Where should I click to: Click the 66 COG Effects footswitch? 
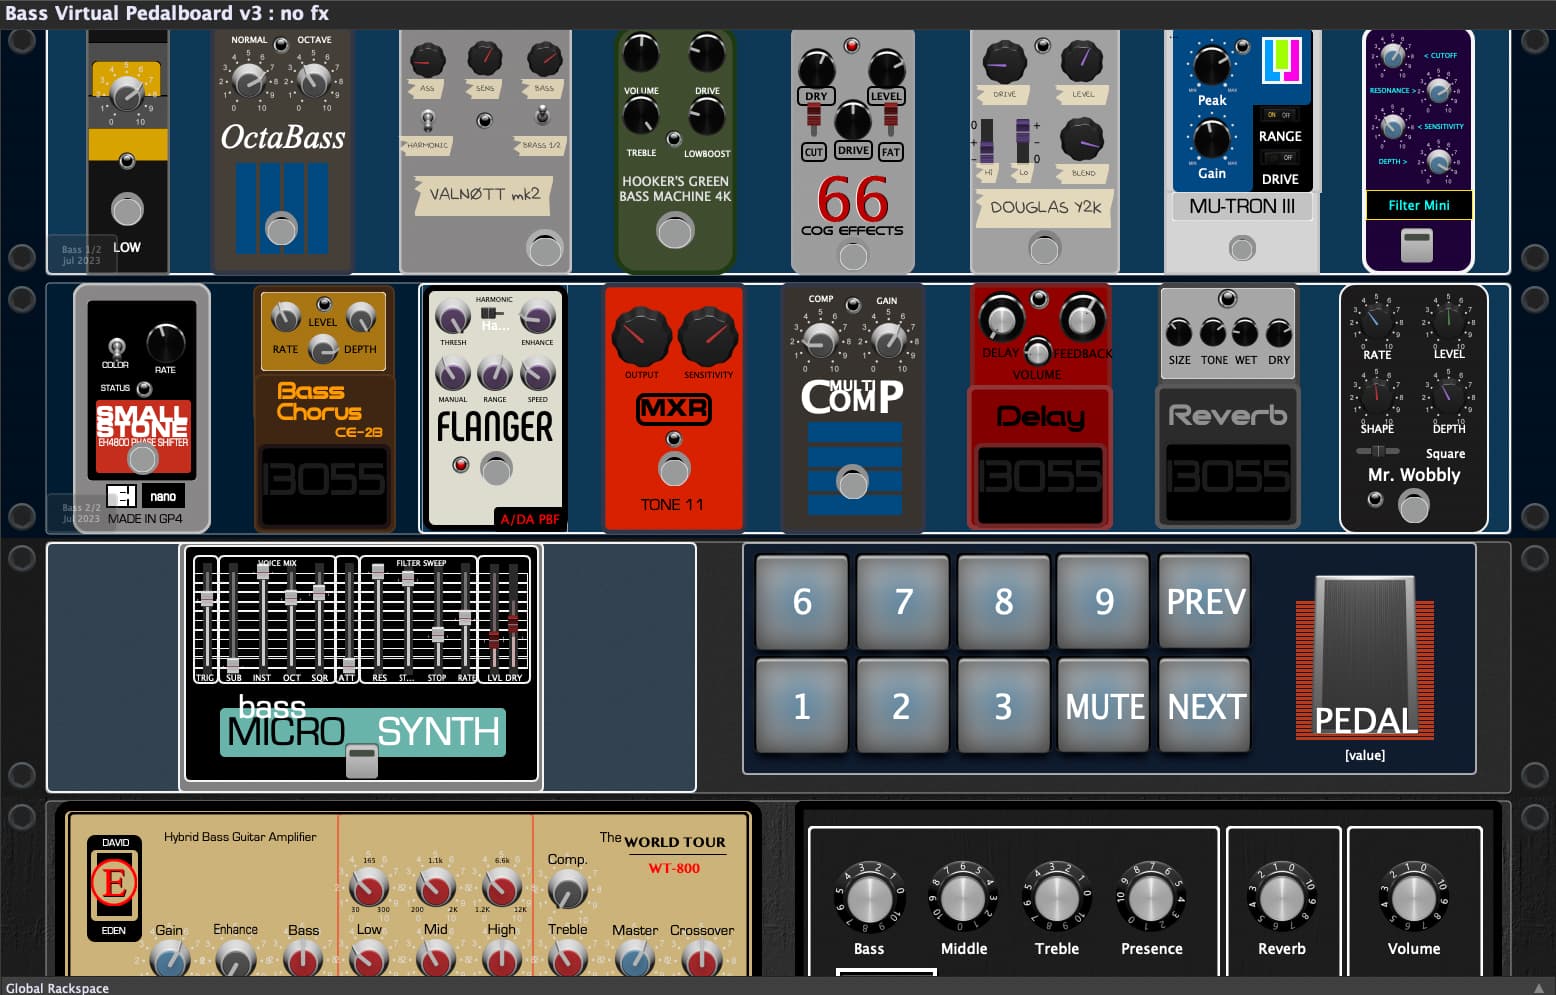[853, 256]
